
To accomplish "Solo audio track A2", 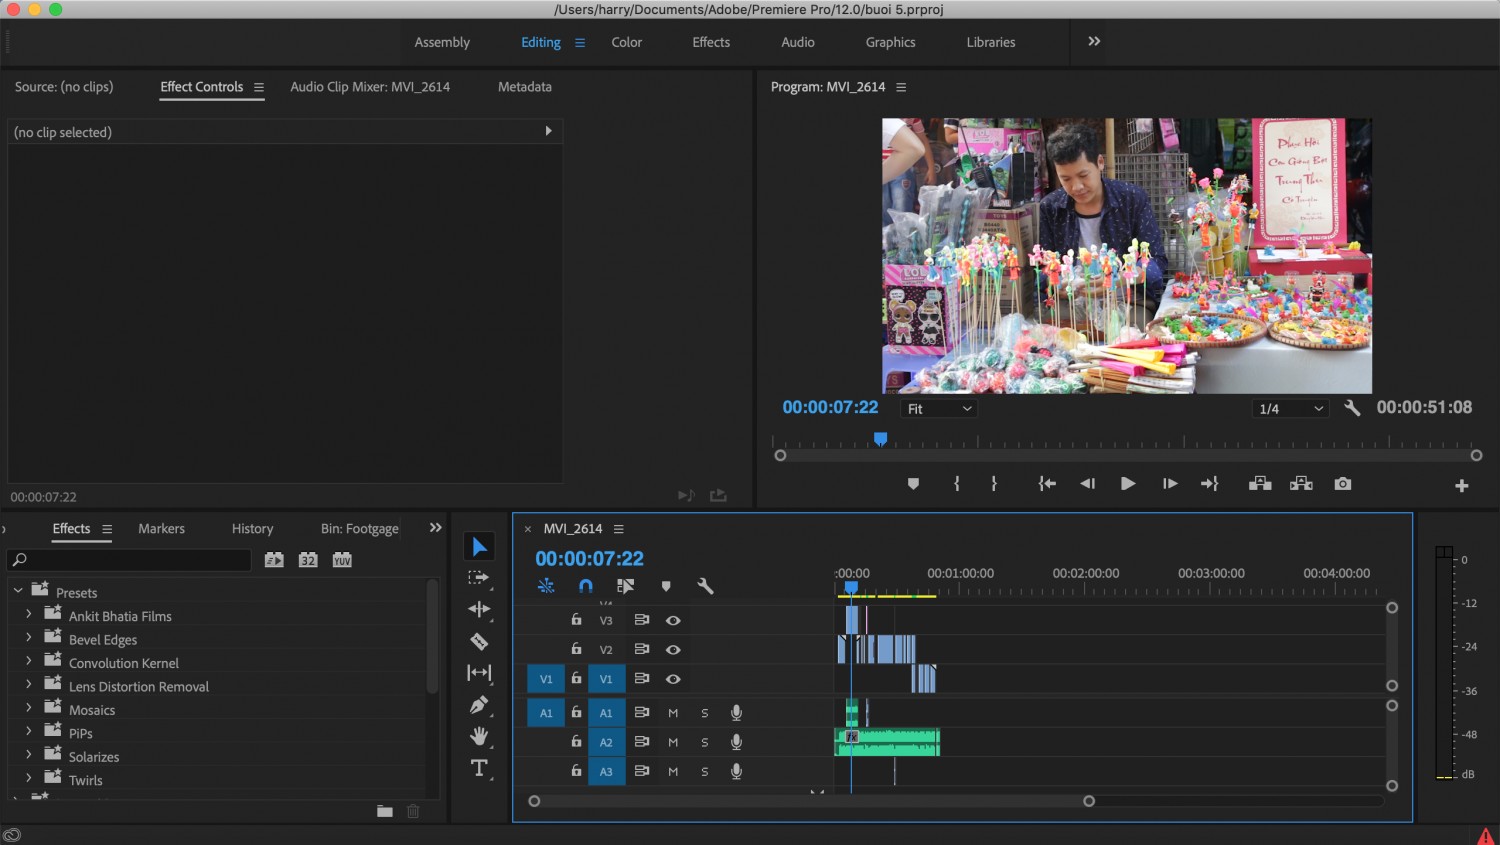I will 705,742.
